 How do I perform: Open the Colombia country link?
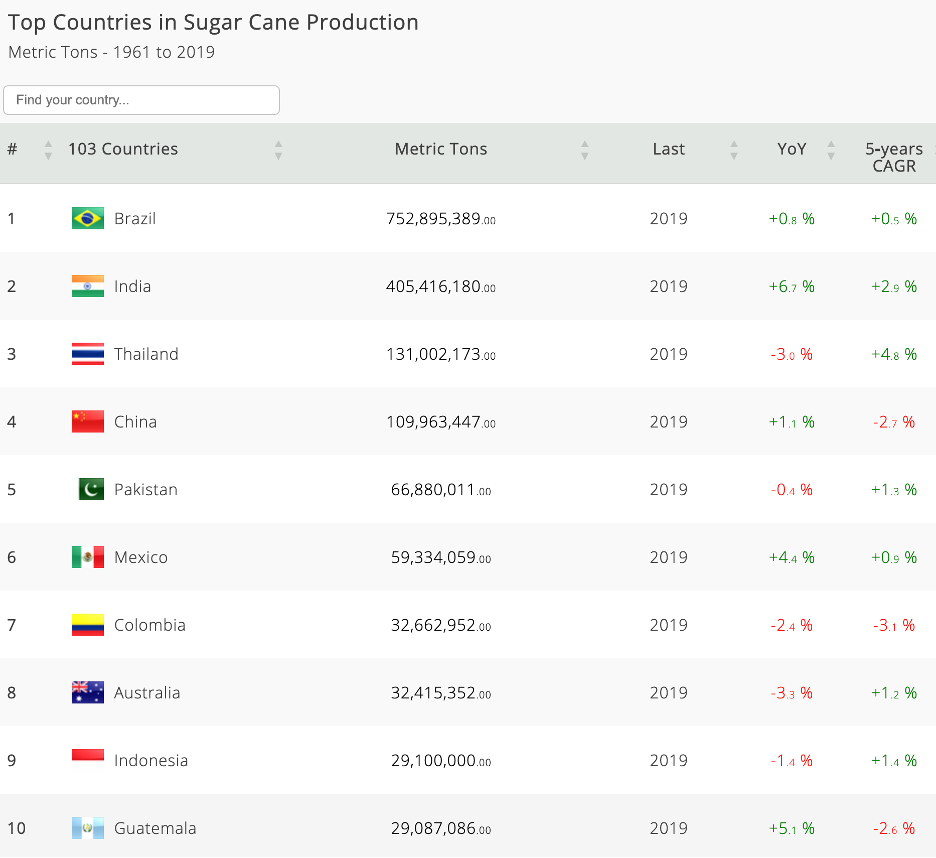point(150,625)
